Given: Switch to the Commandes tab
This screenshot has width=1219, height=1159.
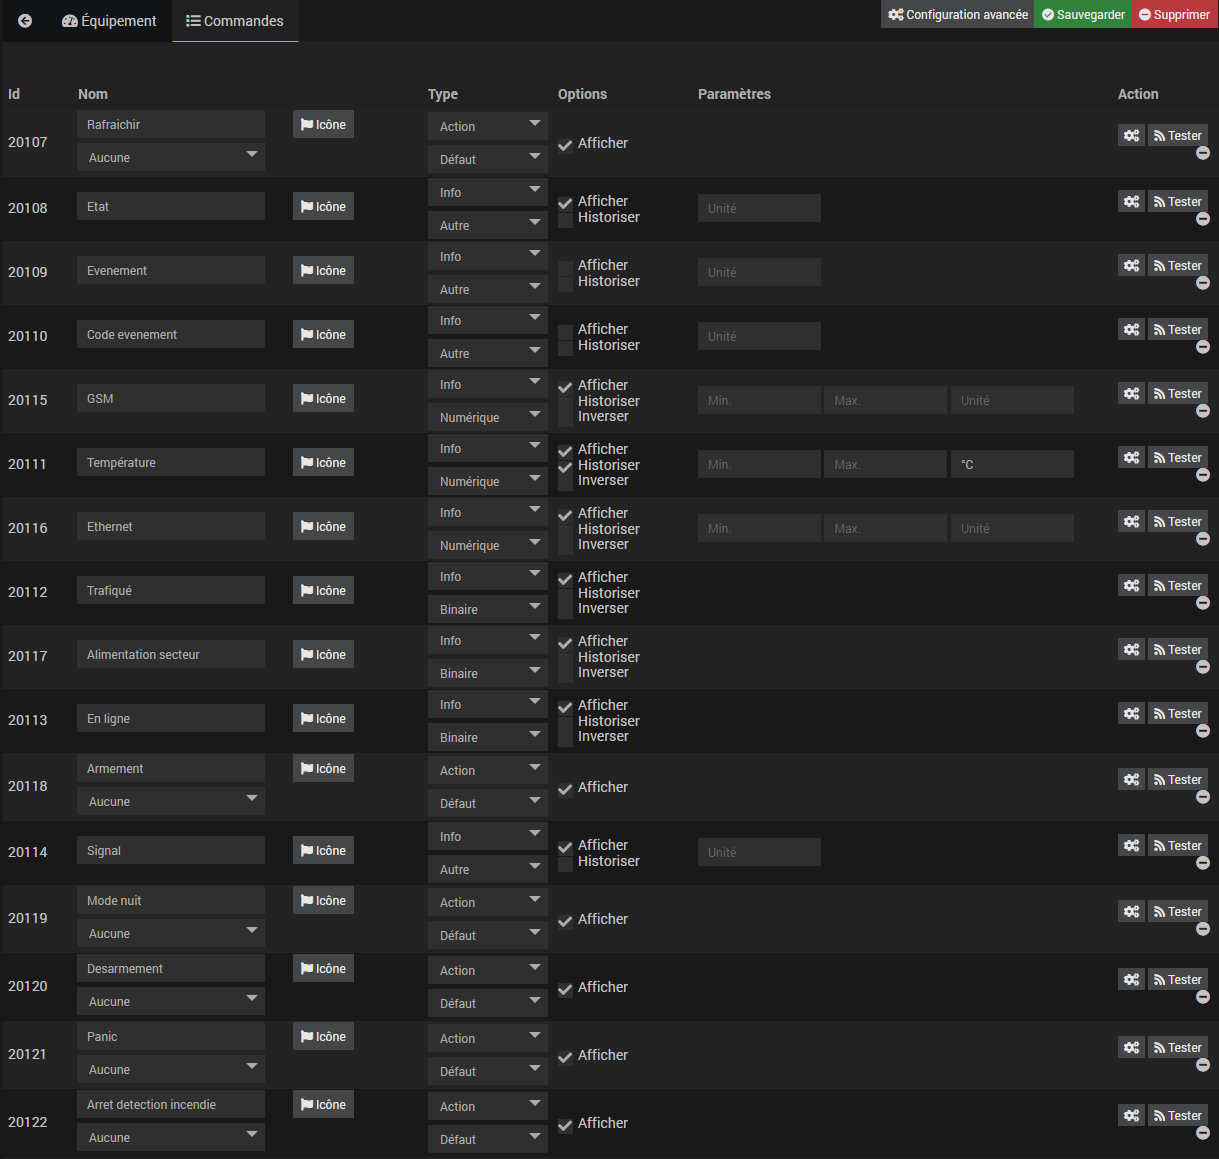Looking at the screenshot, I should [x=235, y=21].
